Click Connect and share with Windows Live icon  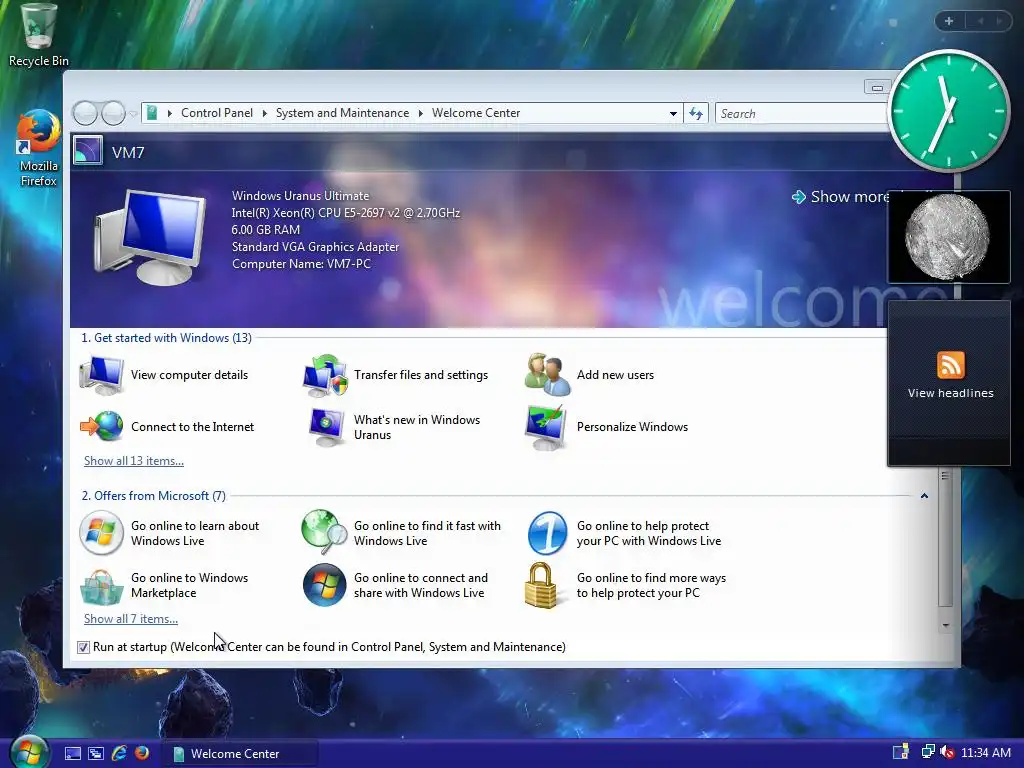[x=325, y=585]
